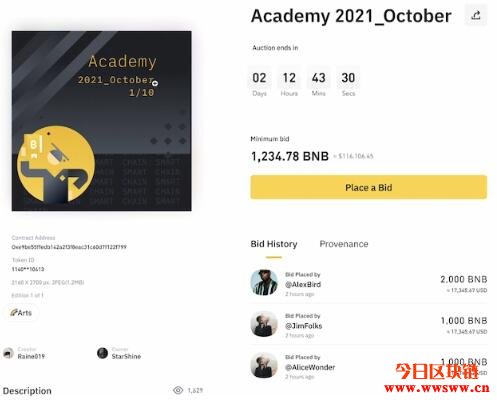Click the Place a Bid button
Viewport: 497px width, 400px height.
[368, 187]
